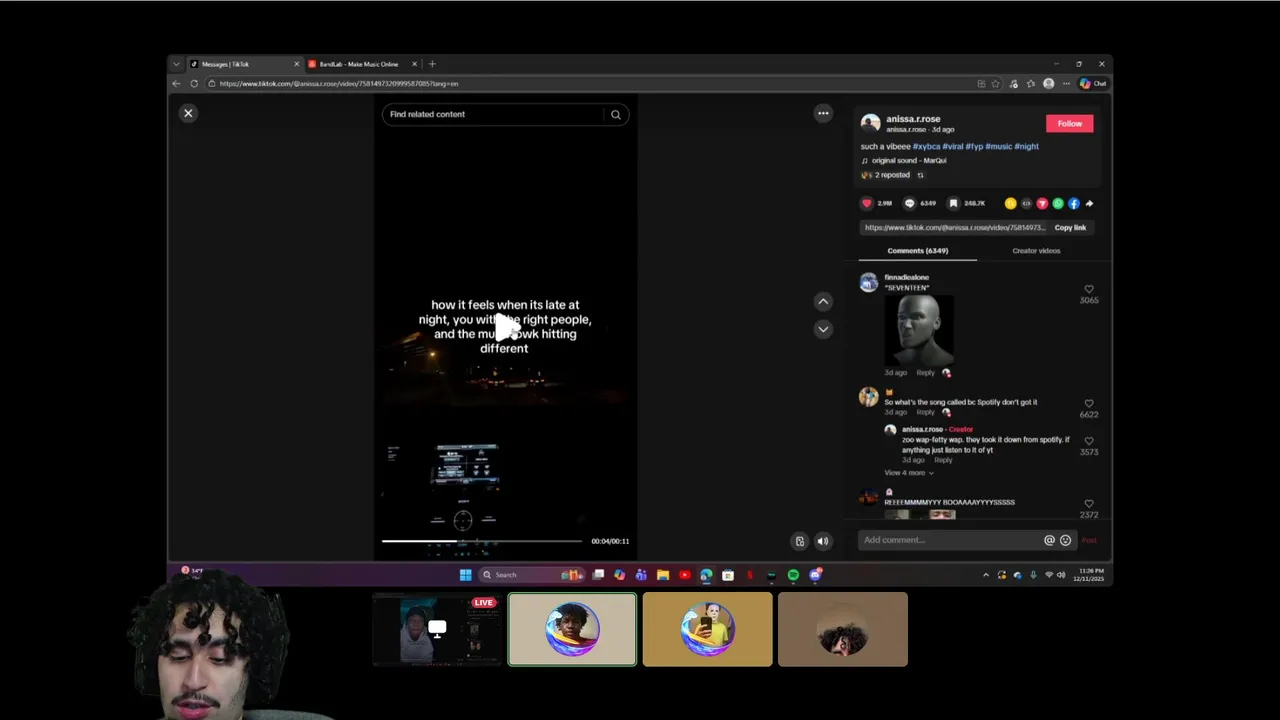
Task: Bookmark the video to favorites
Action: pyautogui.click(x=953, y=203)
